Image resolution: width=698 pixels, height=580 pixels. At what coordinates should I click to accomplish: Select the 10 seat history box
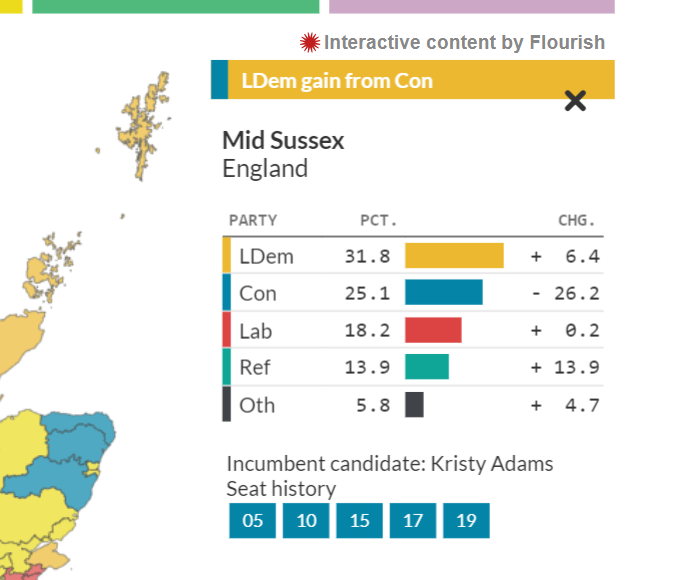306,521
